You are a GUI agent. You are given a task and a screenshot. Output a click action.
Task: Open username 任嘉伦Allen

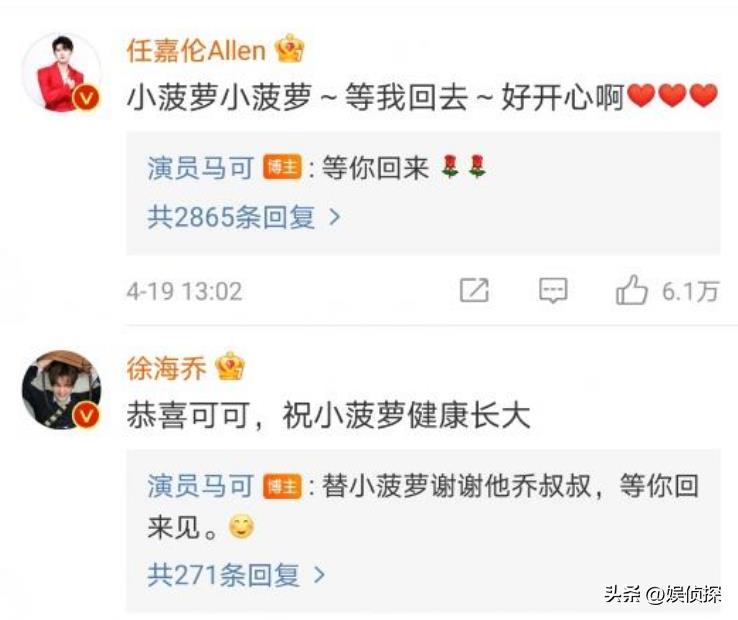coord(197,50)
